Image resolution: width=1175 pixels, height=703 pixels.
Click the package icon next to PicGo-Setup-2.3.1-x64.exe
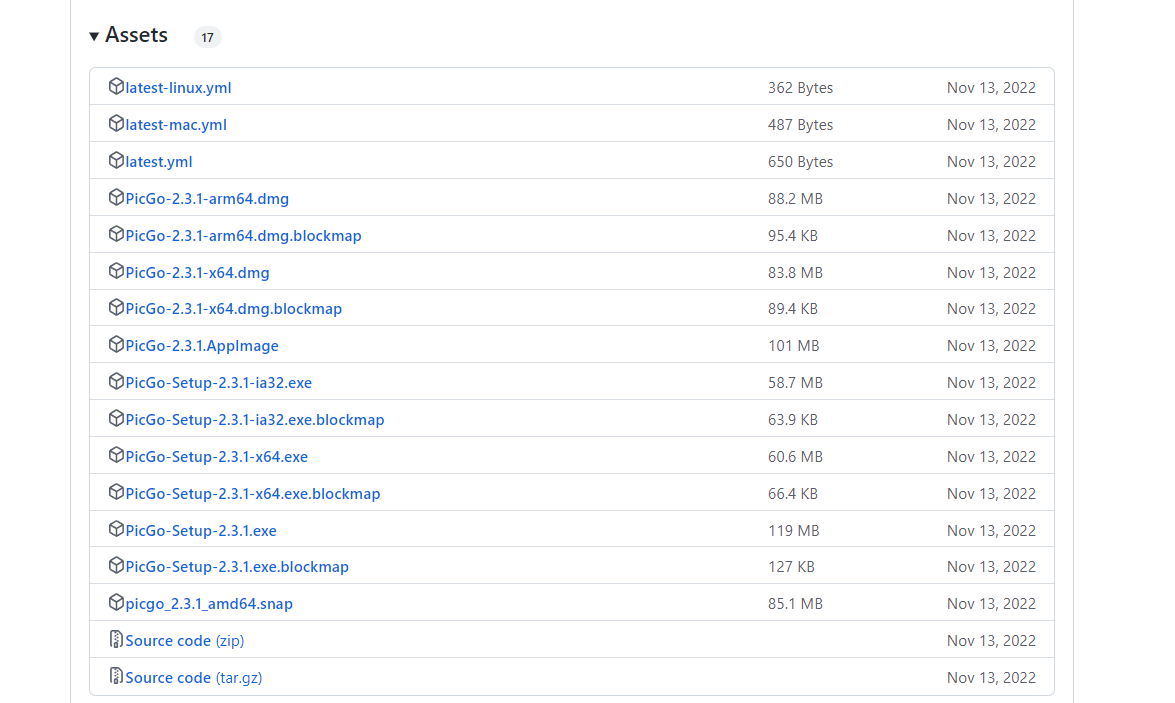115,455
